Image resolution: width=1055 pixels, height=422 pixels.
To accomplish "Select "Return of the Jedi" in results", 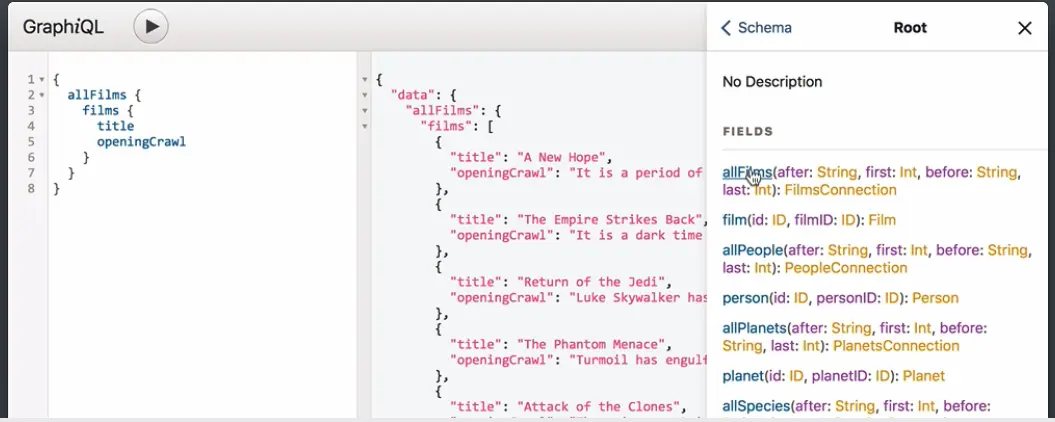I will pyautogui.click(x=591, y=282).
